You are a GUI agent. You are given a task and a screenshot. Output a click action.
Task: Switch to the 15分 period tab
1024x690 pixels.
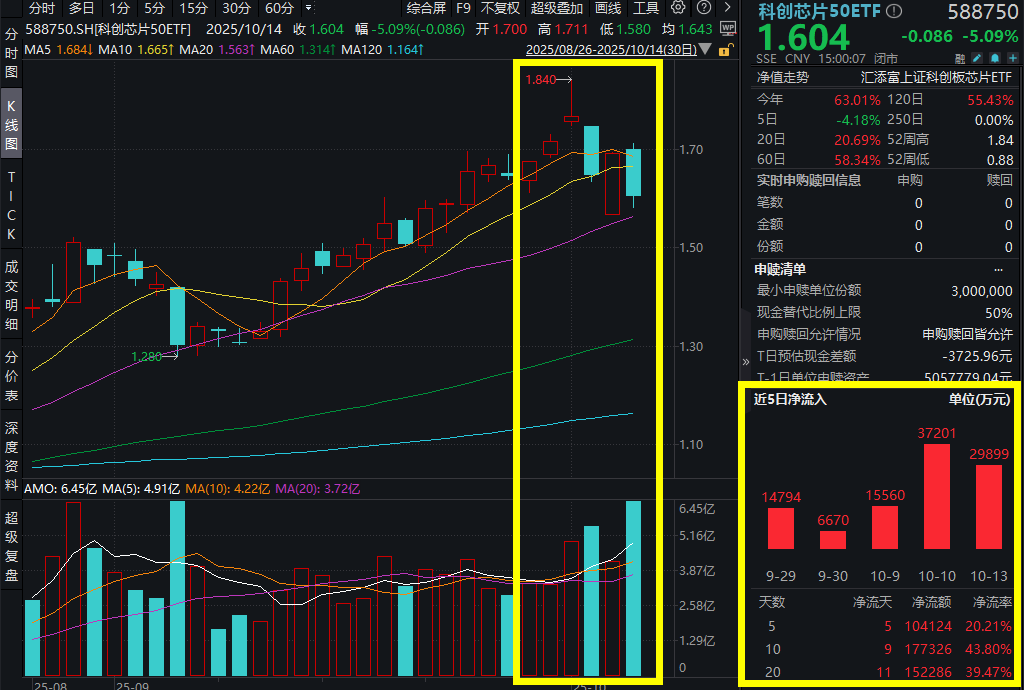(193, 8)
